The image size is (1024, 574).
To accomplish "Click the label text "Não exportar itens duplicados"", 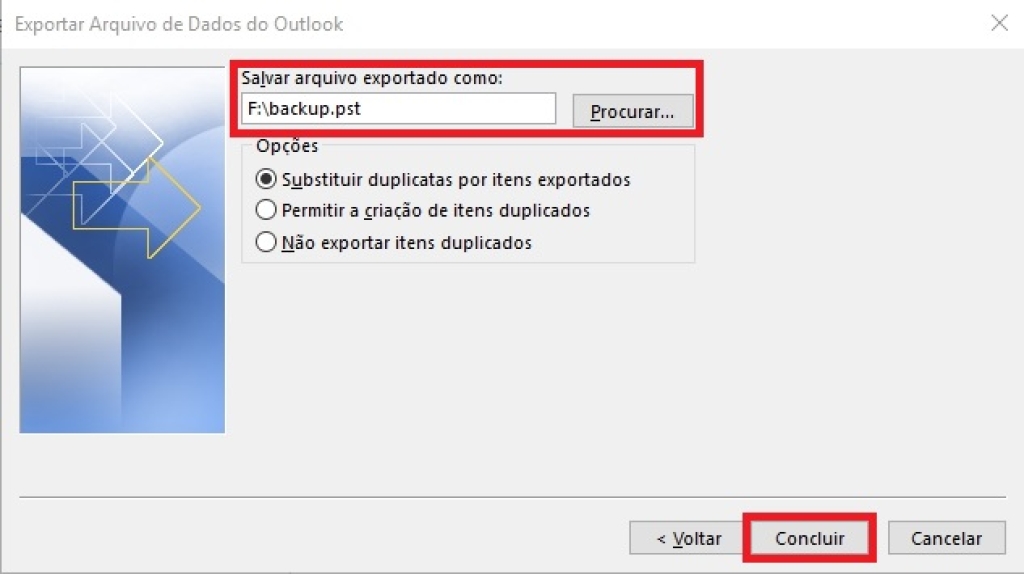I will click(x=406, y=243).
